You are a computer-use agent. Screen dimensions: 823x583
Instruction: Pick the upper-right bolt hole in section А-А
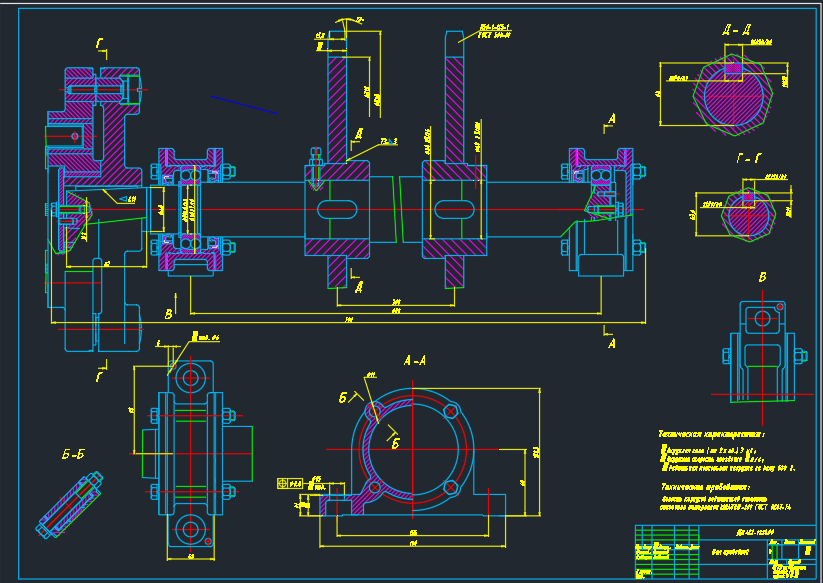pos(451,411)
